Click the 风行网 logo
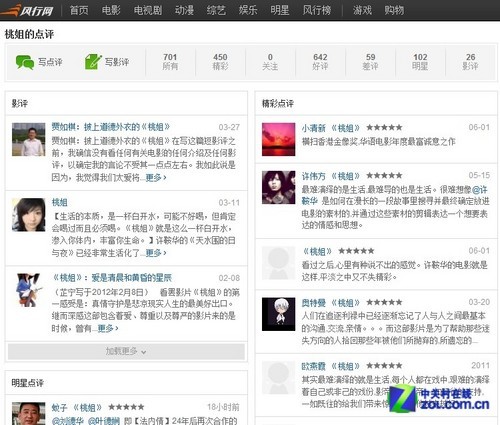Screen dimensions: 500x425 click(27, 11)
